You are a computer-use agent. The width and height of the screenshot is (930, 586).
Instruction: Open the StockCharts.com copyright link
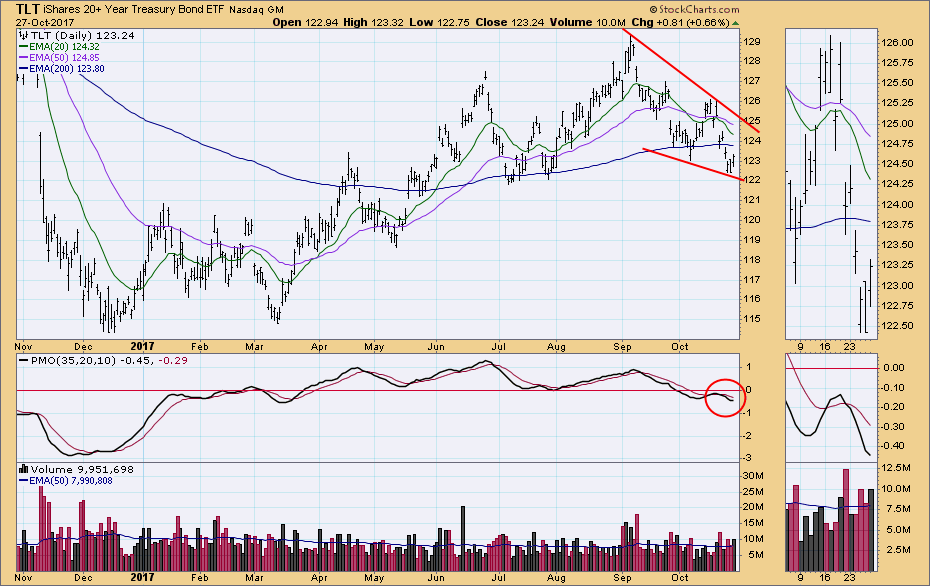coord(695,9)
